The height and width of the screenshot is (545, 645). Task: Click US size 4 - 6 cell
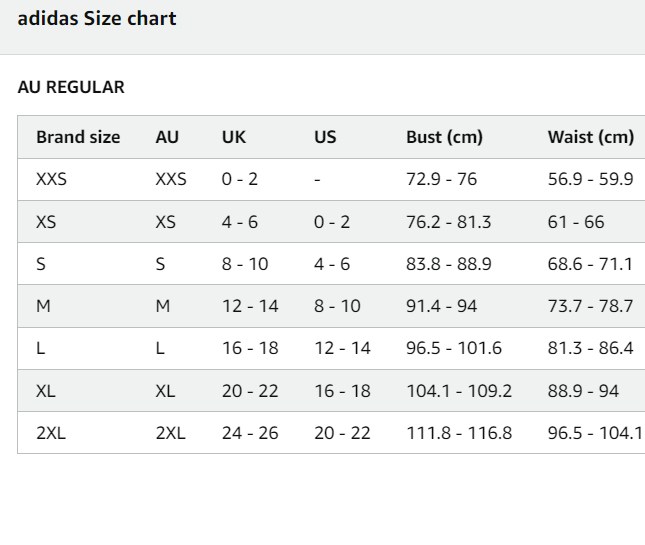pos(332,264)
